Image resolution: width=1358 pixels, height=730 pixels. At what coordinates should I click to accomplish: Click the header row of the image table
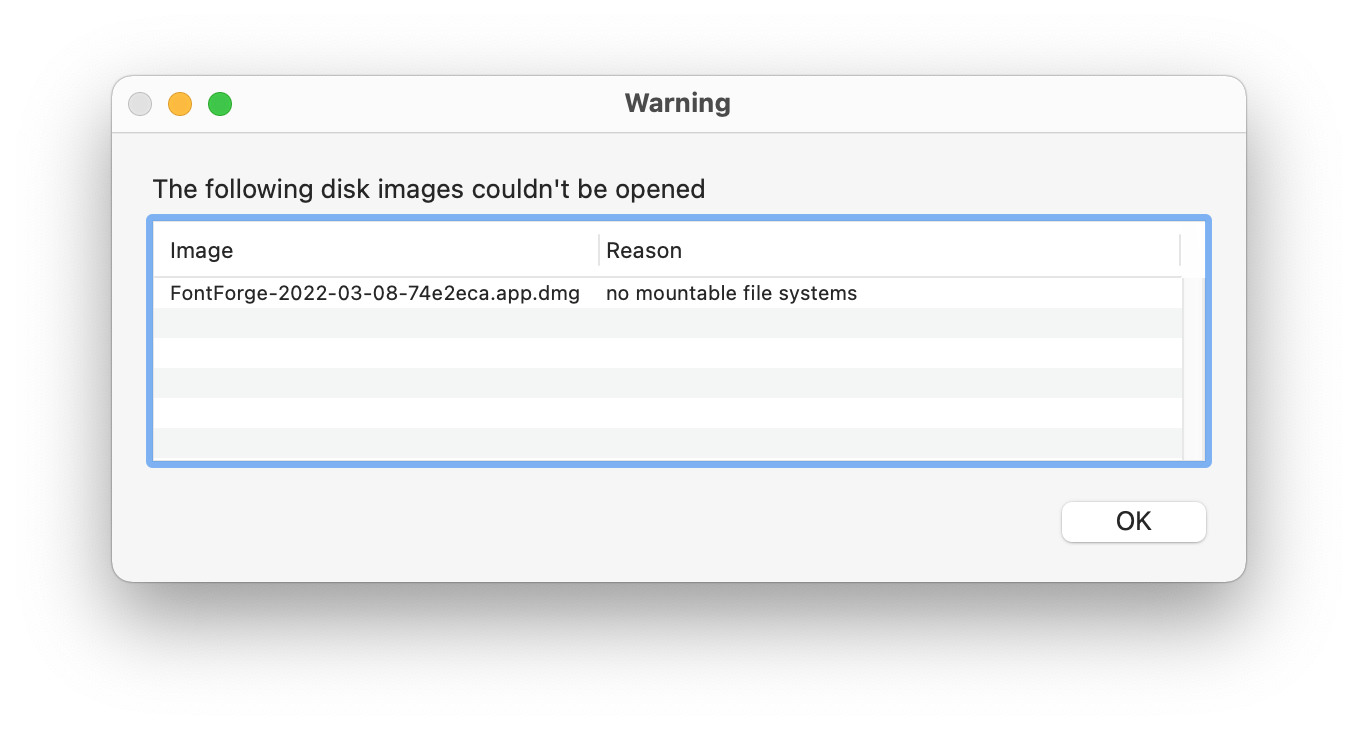pos(400,250)
